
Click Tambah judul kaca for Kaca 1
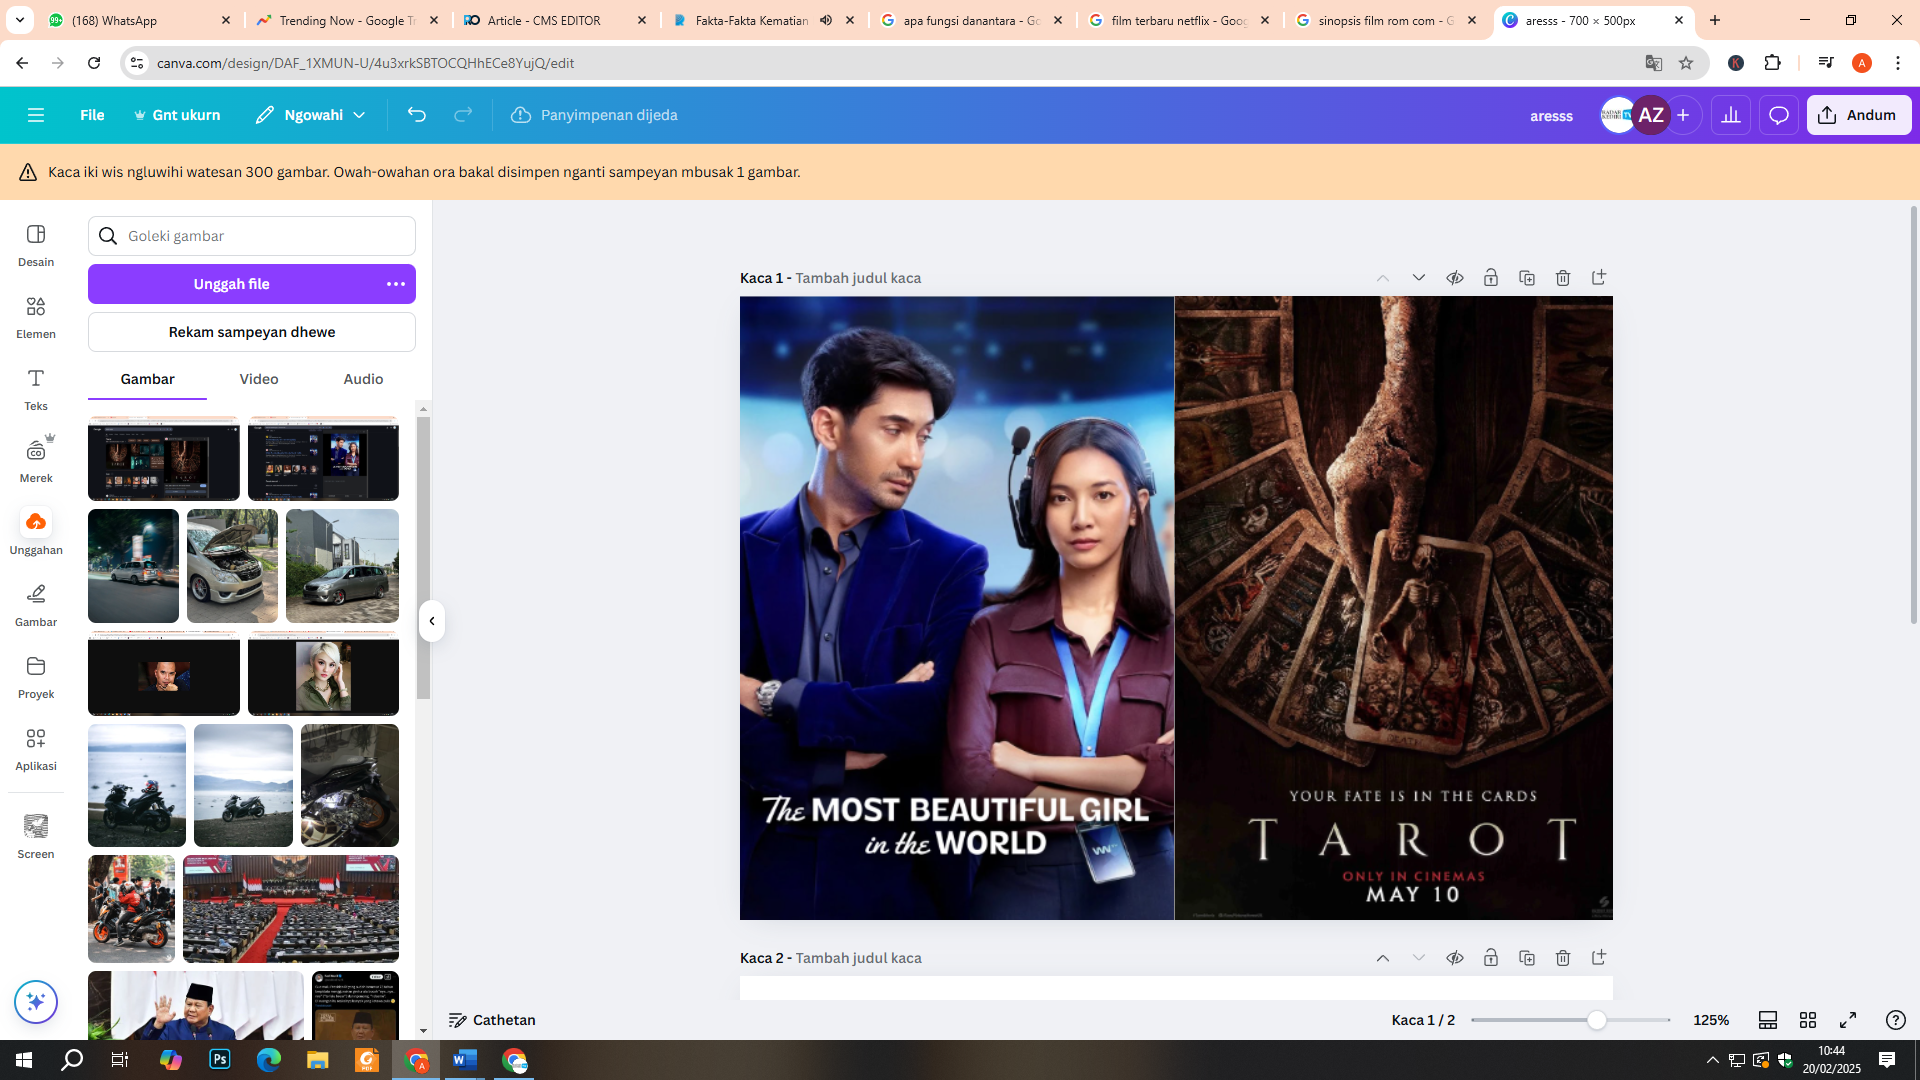(858, 278)
